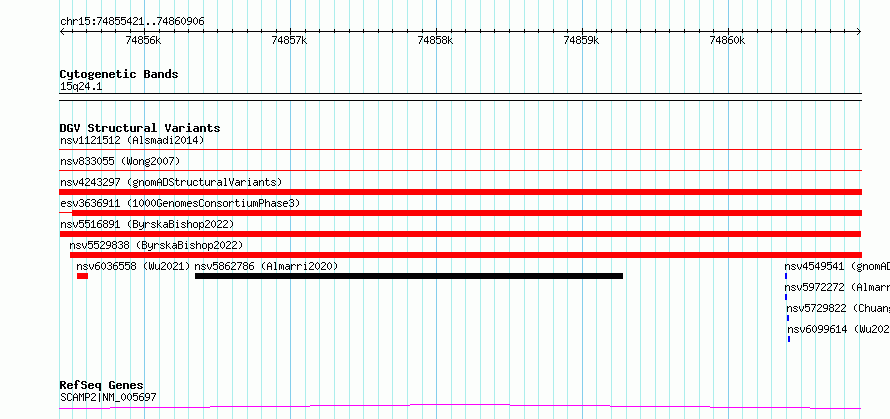Open variant esv3636911 1000GenomesConsortiumPhase3 label
This screenshot has height=419, width=890.
tap(180, 203)
